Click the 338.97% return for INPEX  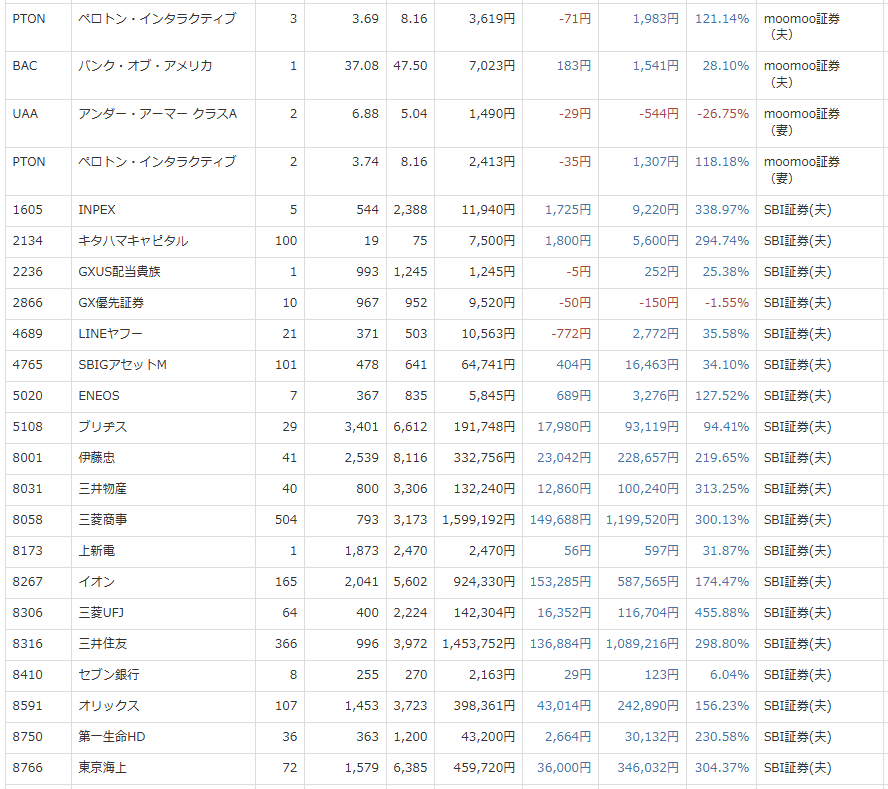pos(722,210)
